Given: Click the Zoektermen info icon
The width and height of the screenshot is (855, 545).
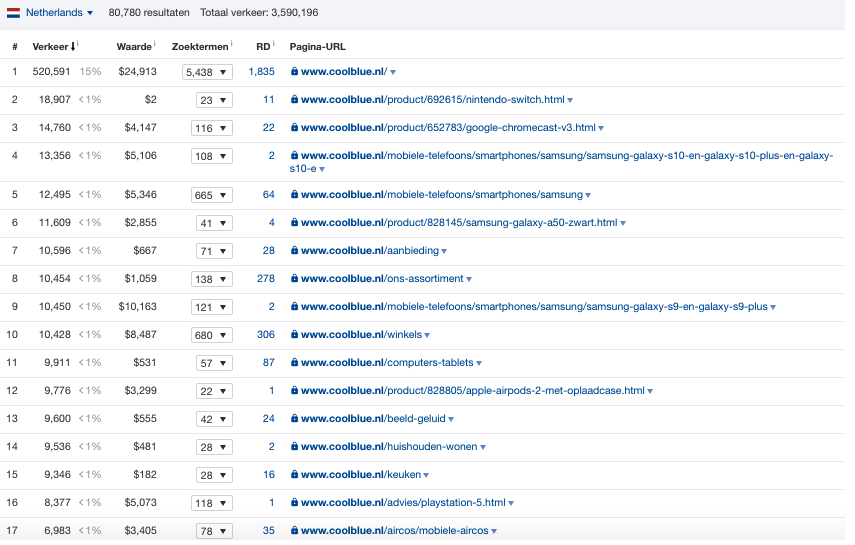Looking at the screenshot, I should pos(231,43).
